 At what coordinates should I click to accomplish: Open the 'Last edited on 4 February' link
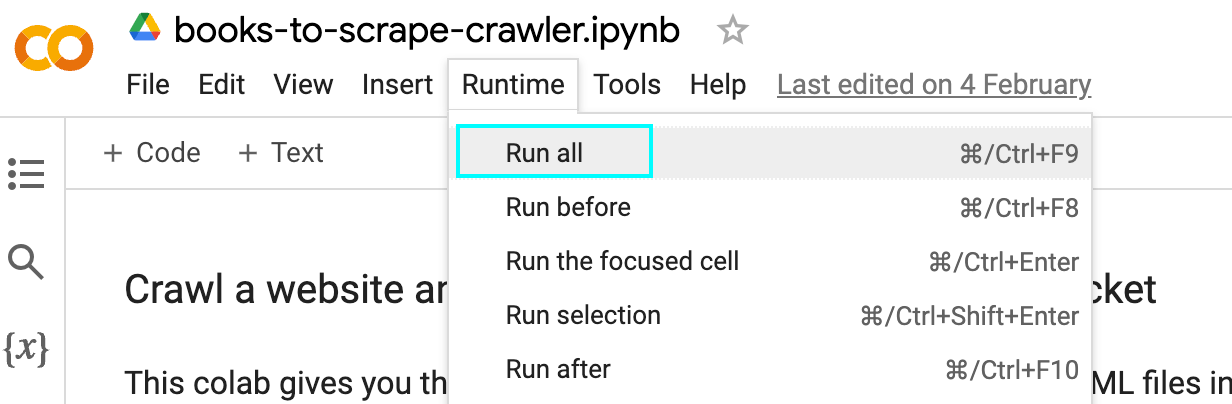(x=933, y=85)
